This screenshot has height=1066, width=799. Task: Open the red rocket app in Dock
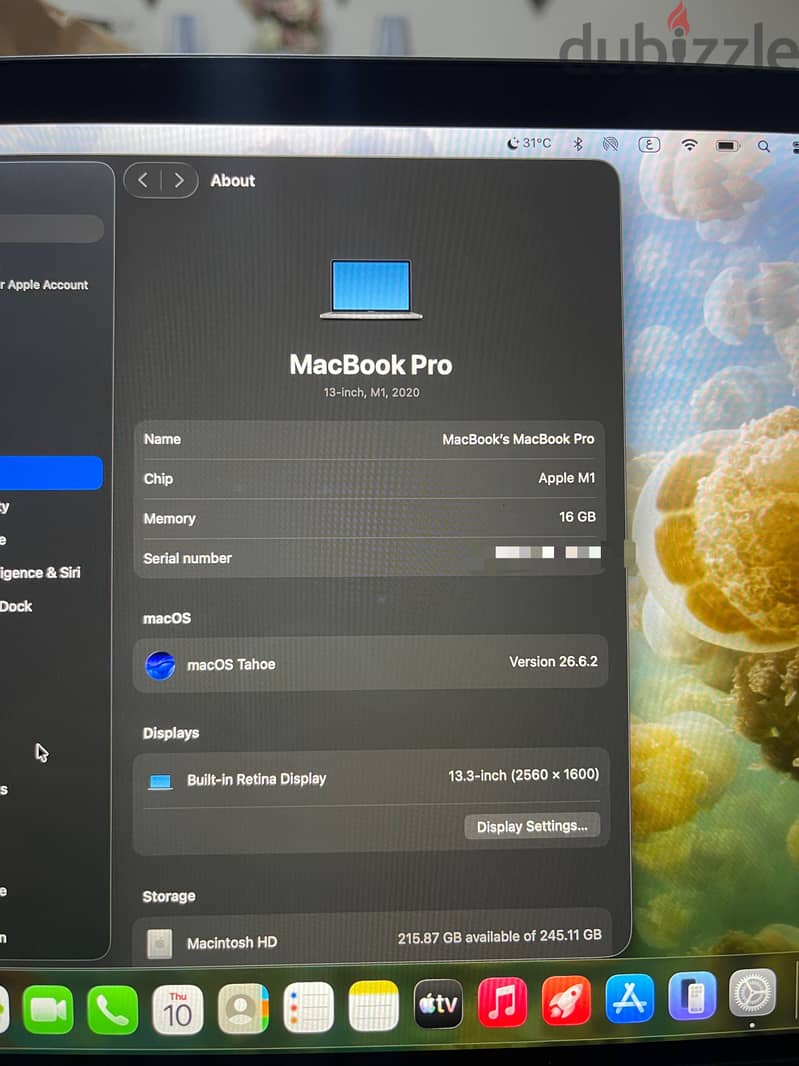566,1000
